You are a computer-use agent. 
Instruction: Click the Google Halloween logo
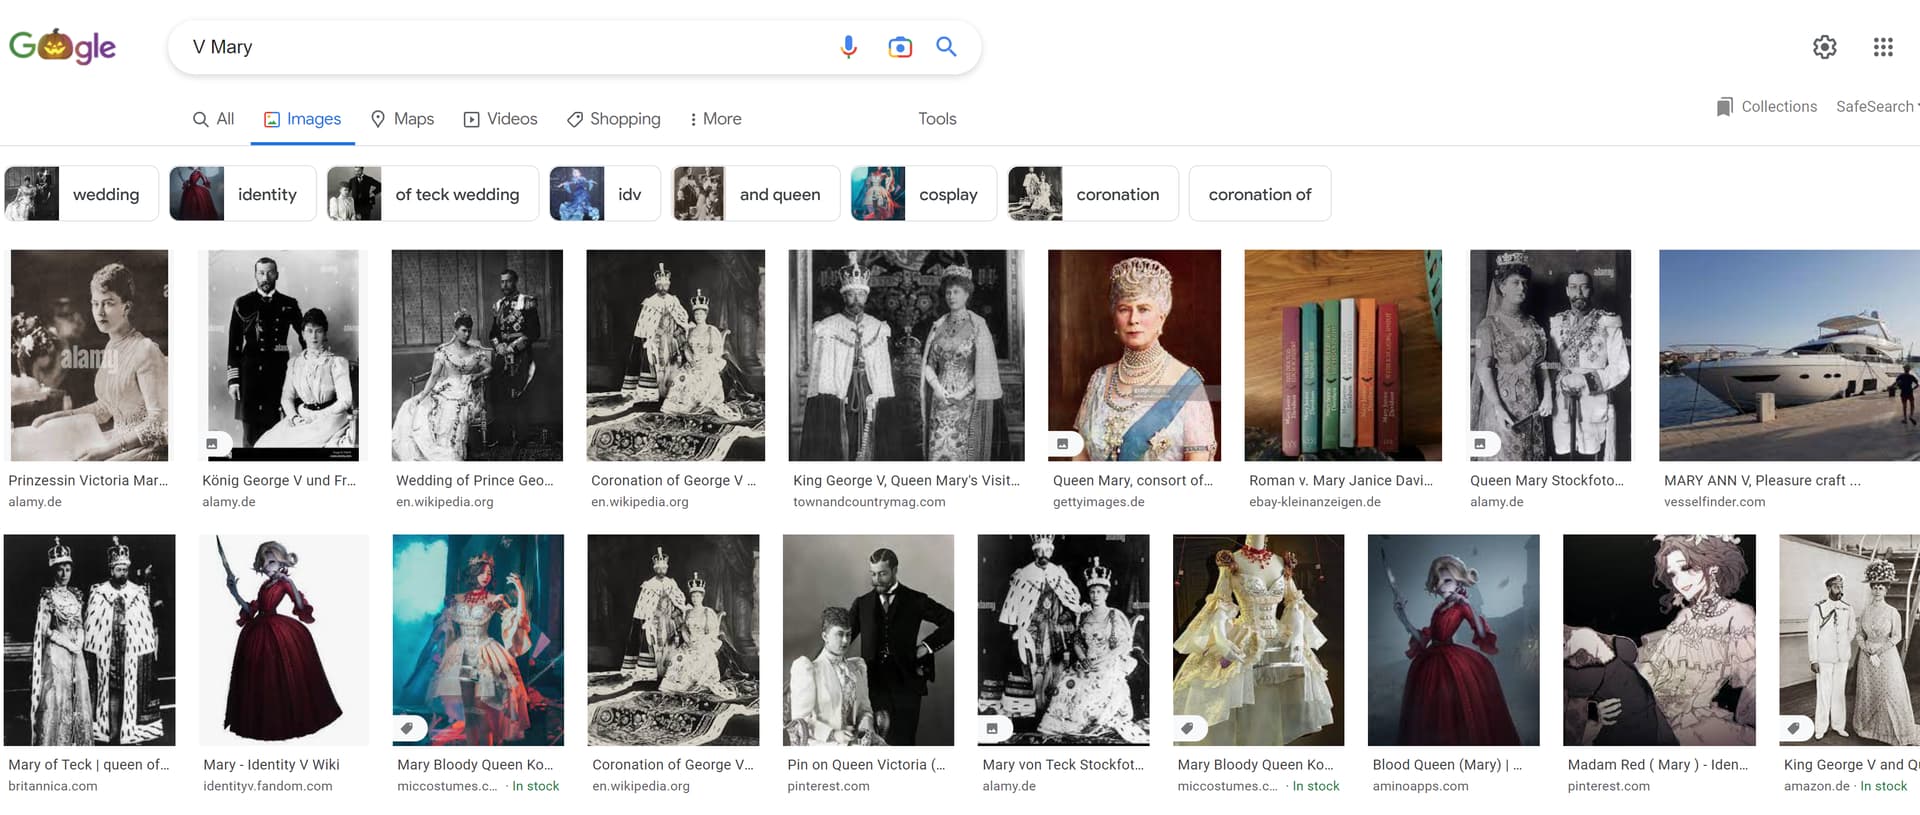coord(62,47)
